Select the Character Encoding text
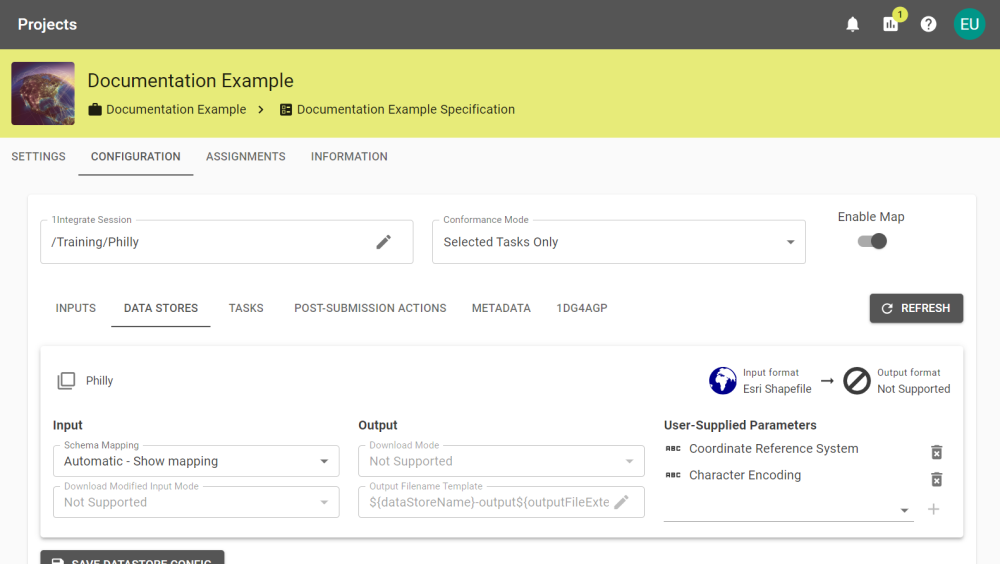Viewport: 1000px width, 564px height. pyautogui.click(x=745, y=475)
